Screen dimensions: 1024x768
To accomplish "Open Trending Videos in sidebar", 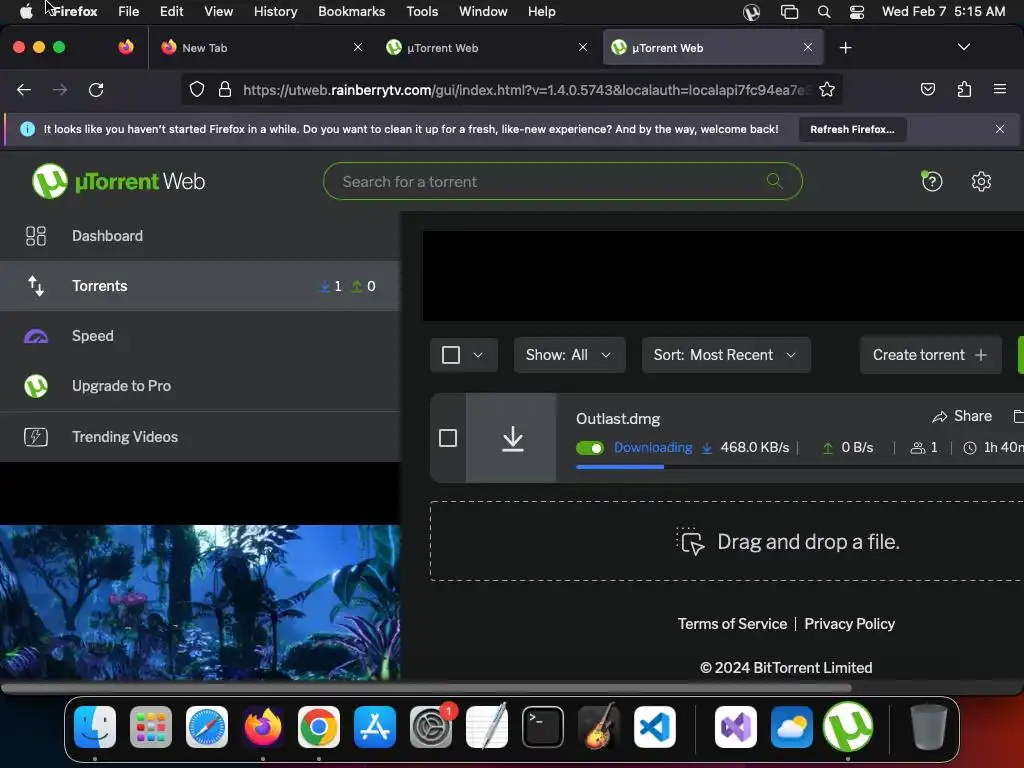I will pos(200,437).
